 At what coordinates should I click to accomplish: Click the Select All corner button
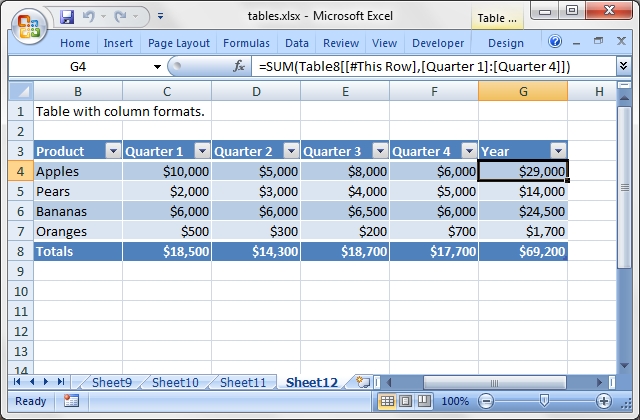[x=21, y=91]
